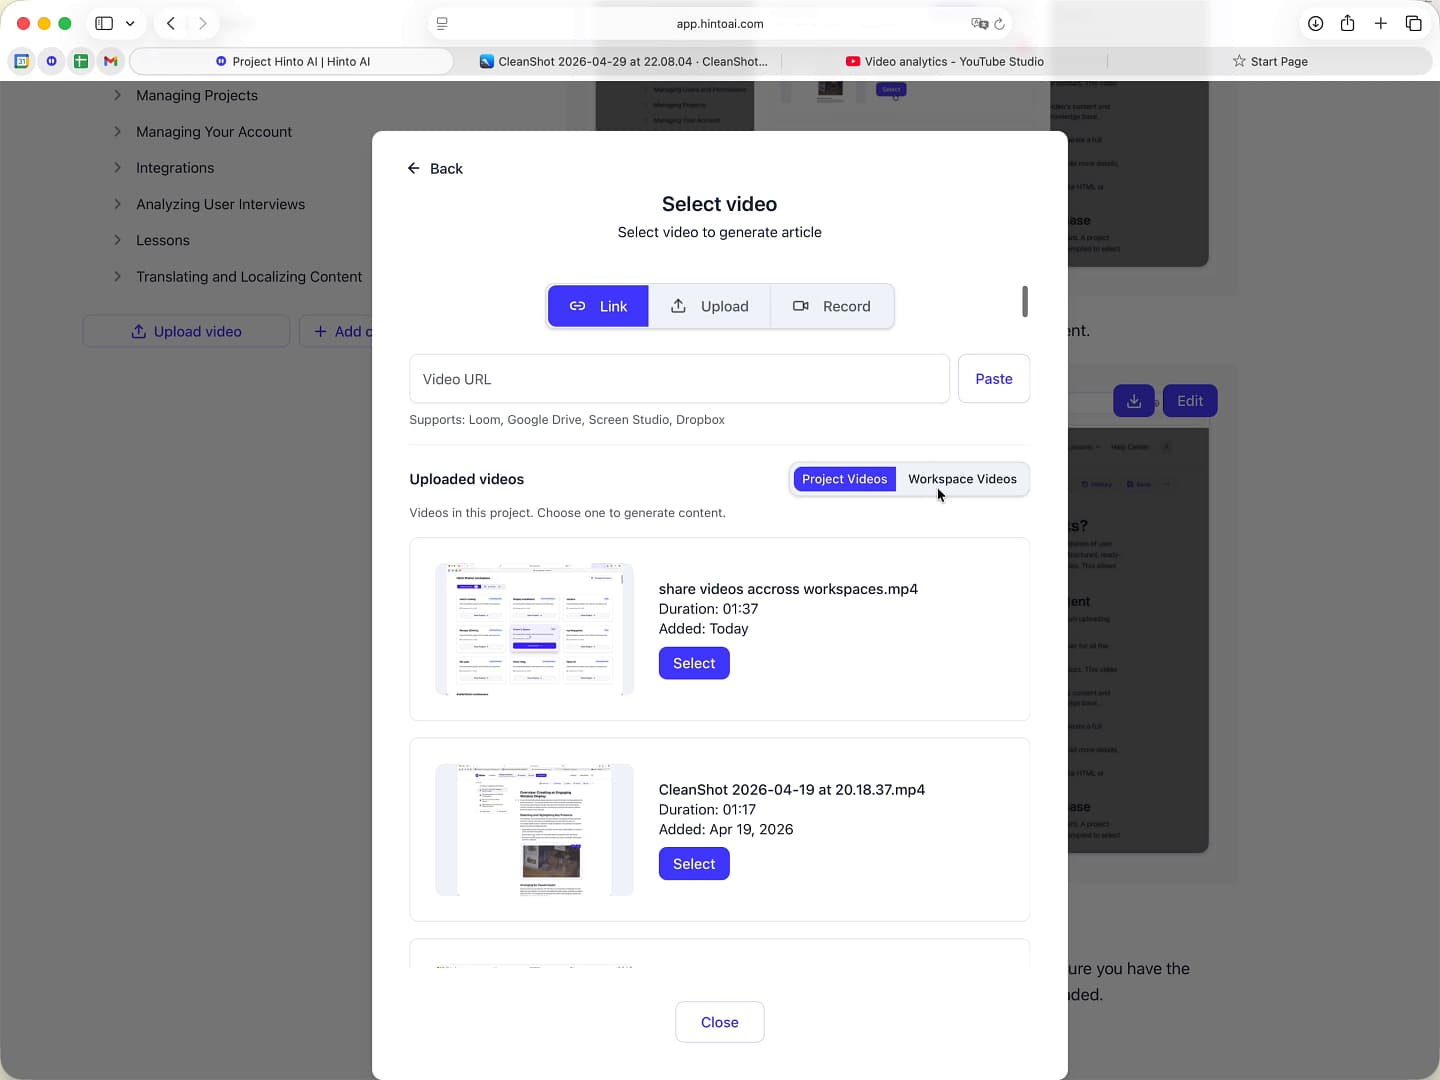The image size is (1440, 1080).
Task: Switch to the Video analytics YouTube Studio tab
Action: (x=945, y=61)
